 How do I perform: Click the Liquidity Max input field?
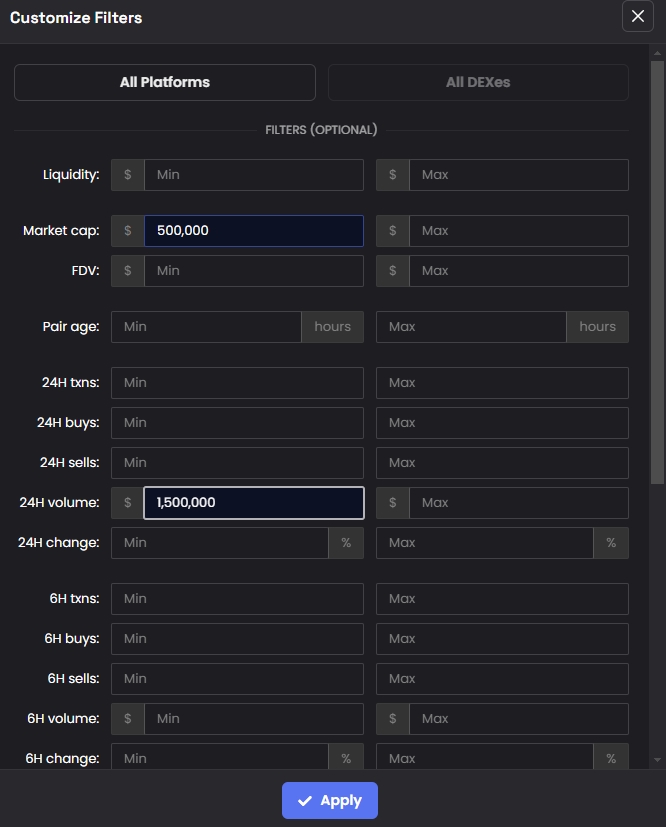click(x=518, y=175)
